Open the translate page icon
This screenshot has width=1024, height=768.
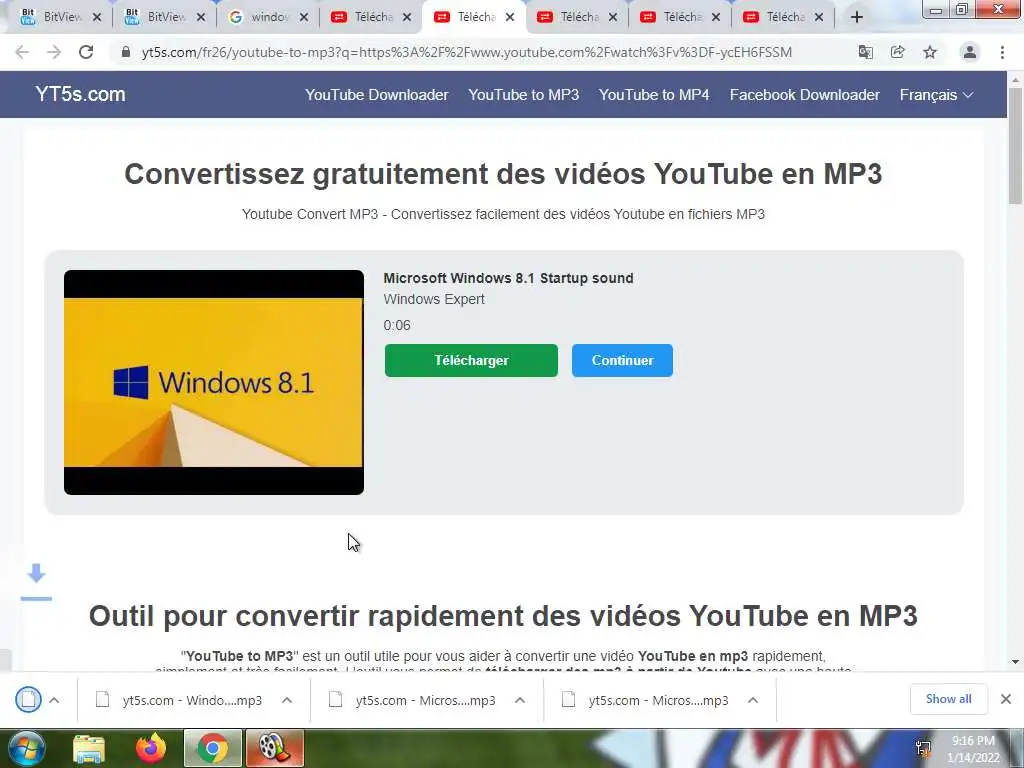pos(865,52)
